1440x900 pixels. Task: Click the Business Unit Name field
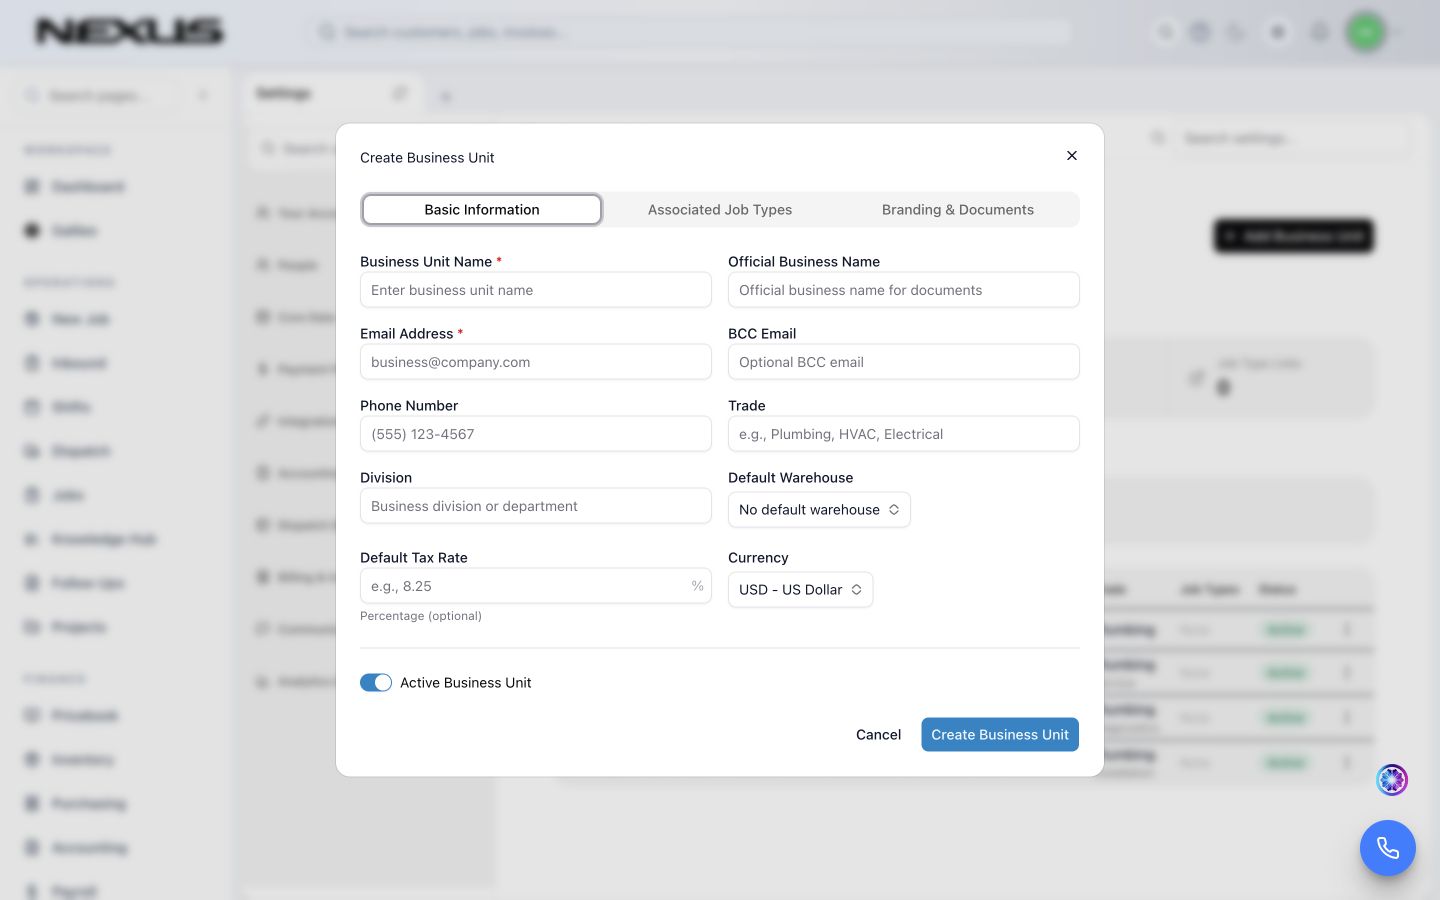point(536,290)
